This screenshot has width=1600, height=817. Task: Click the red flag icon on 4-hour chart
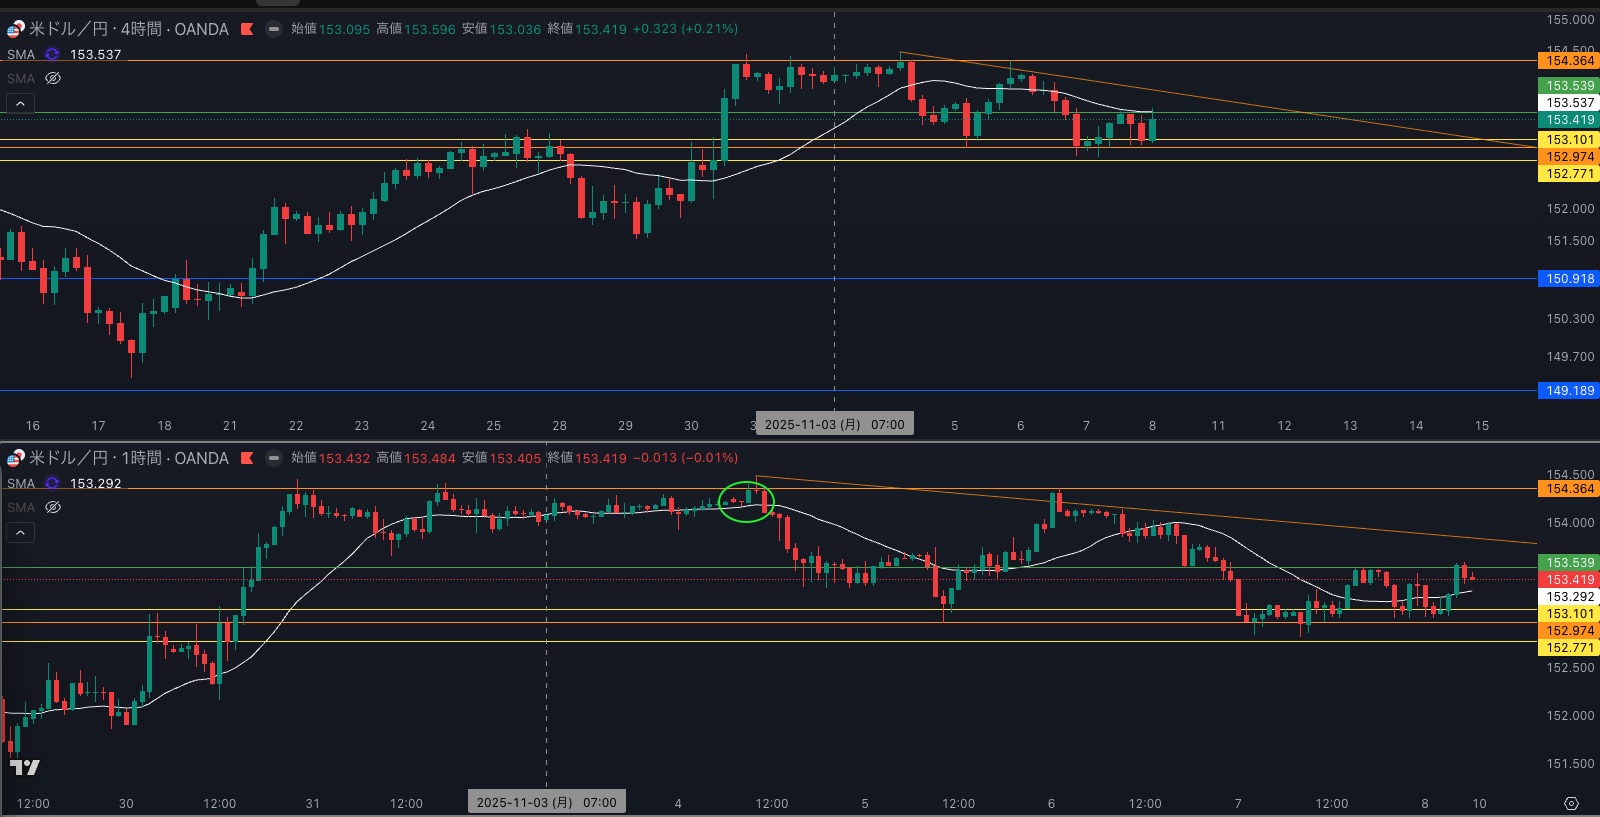coord(247,29)
